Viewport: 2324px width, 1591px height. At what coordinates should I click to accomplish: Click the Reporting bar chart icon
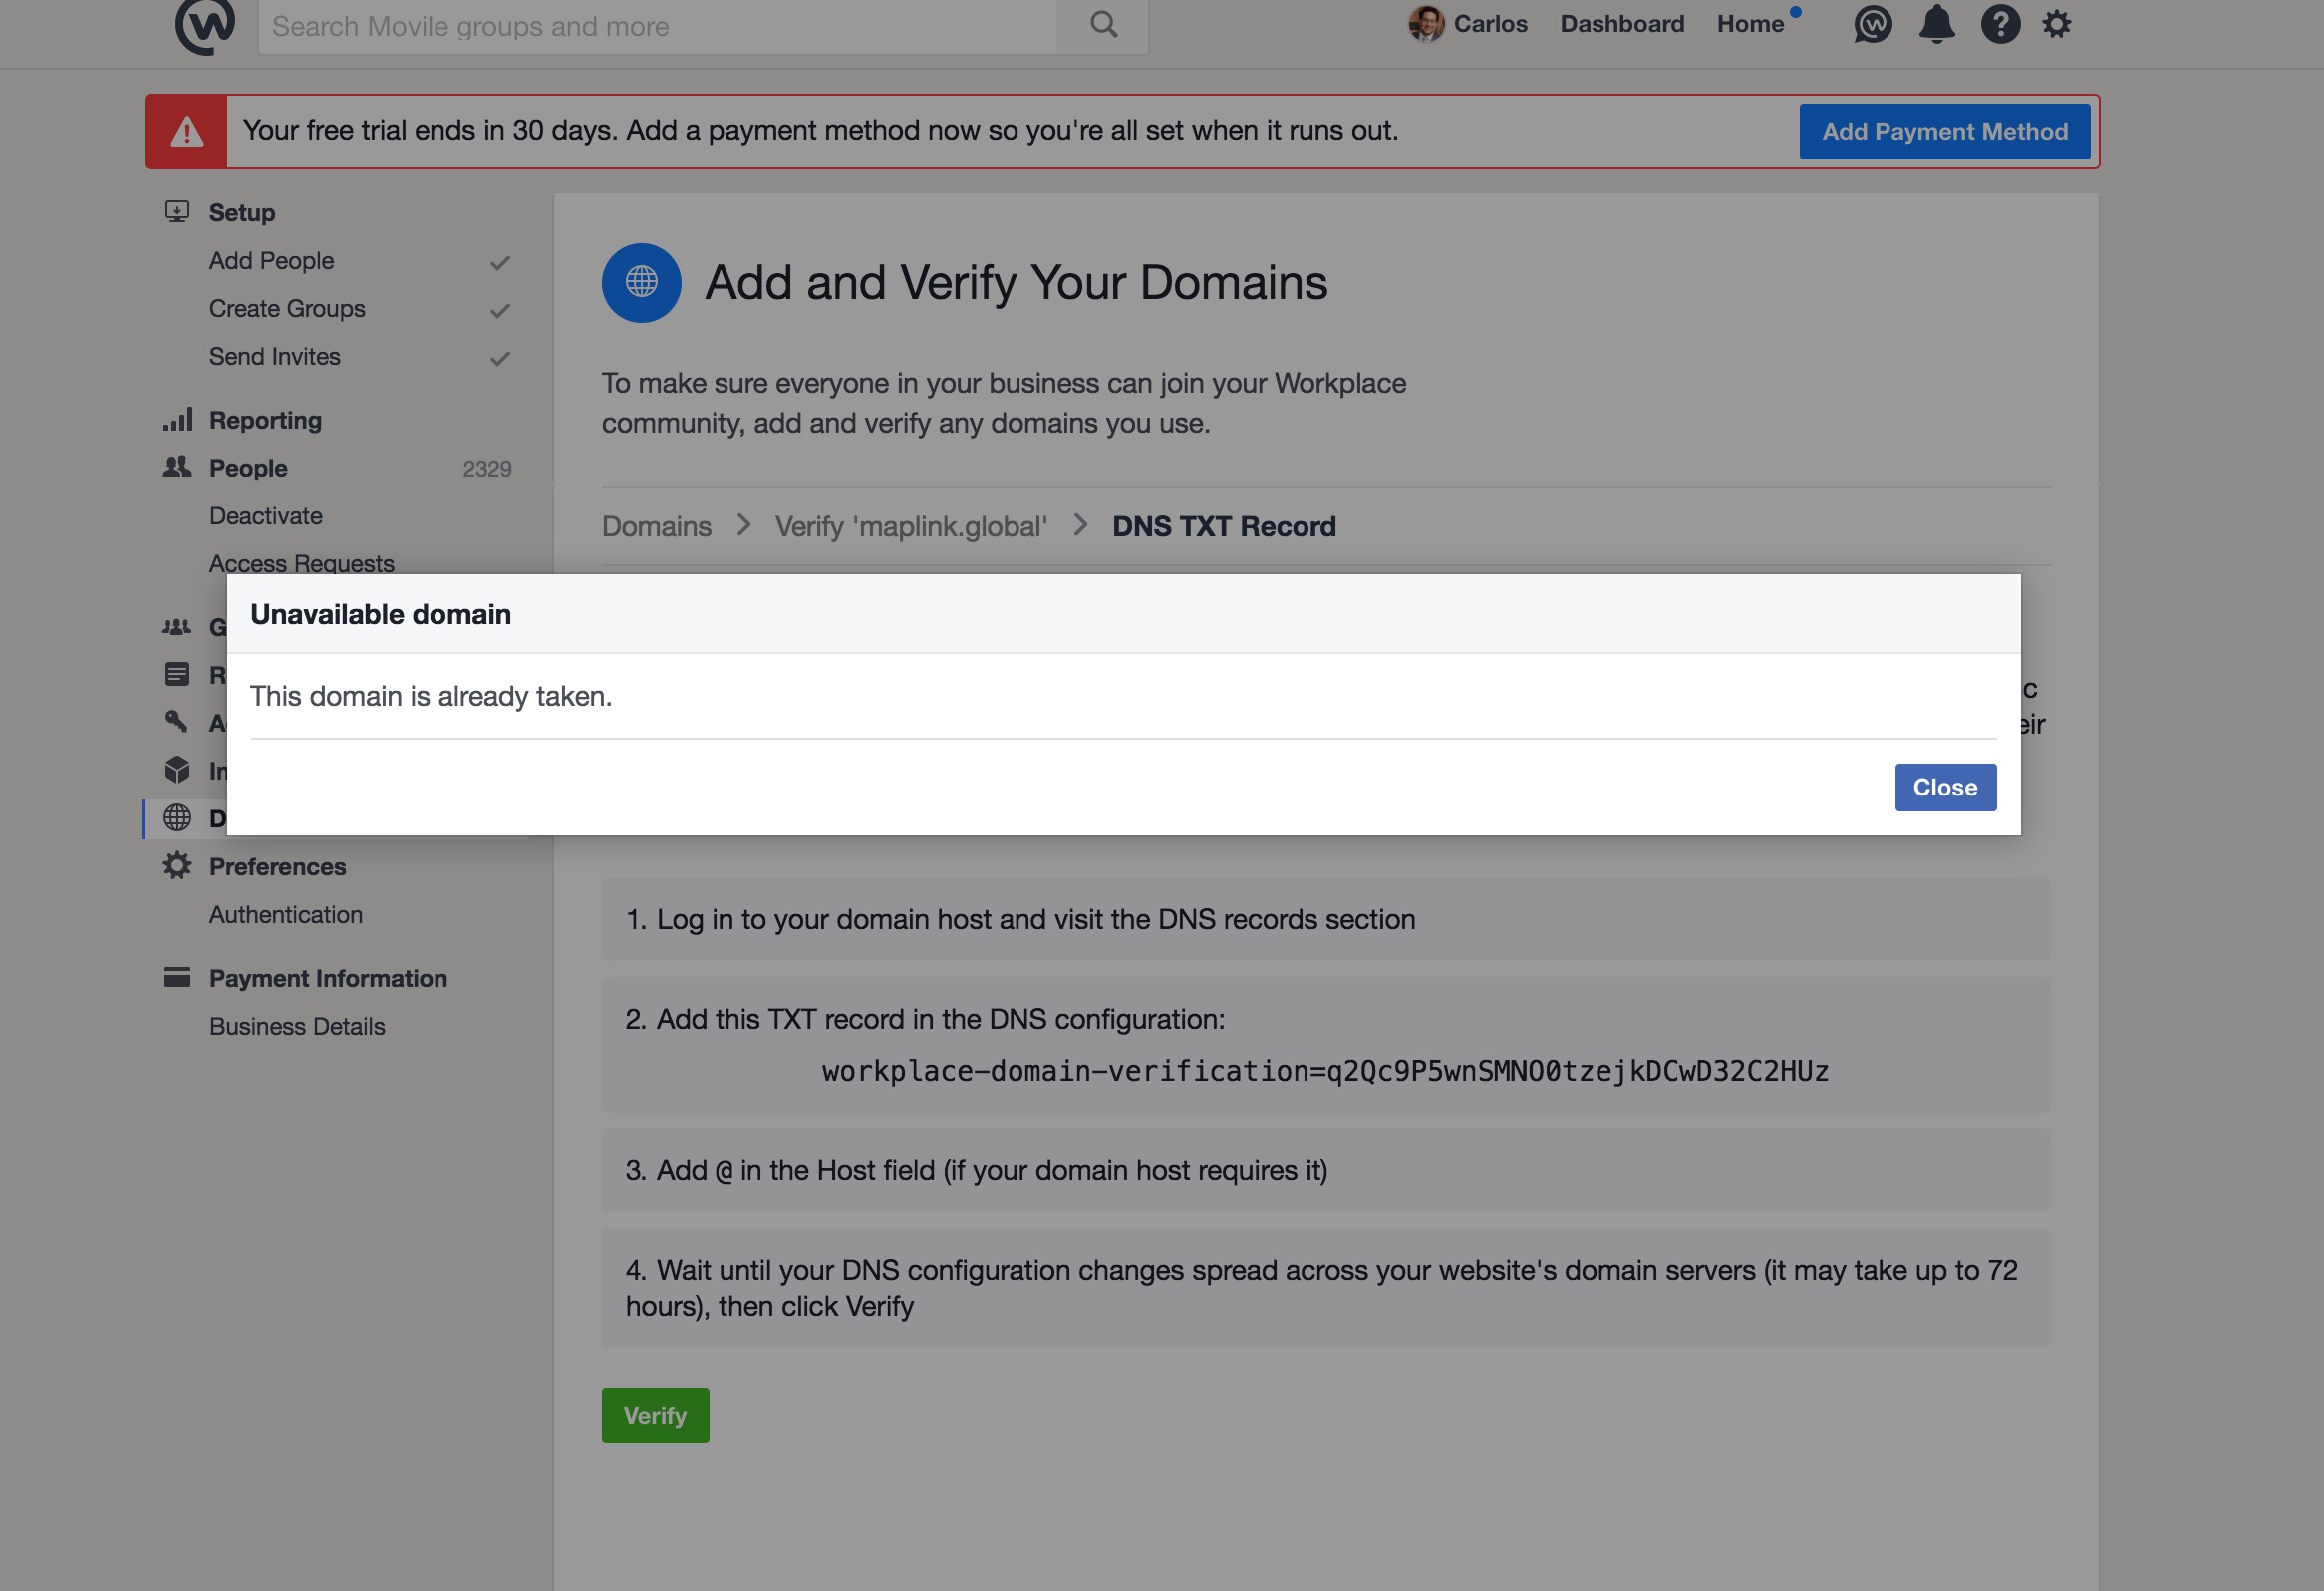coord(177,420)
